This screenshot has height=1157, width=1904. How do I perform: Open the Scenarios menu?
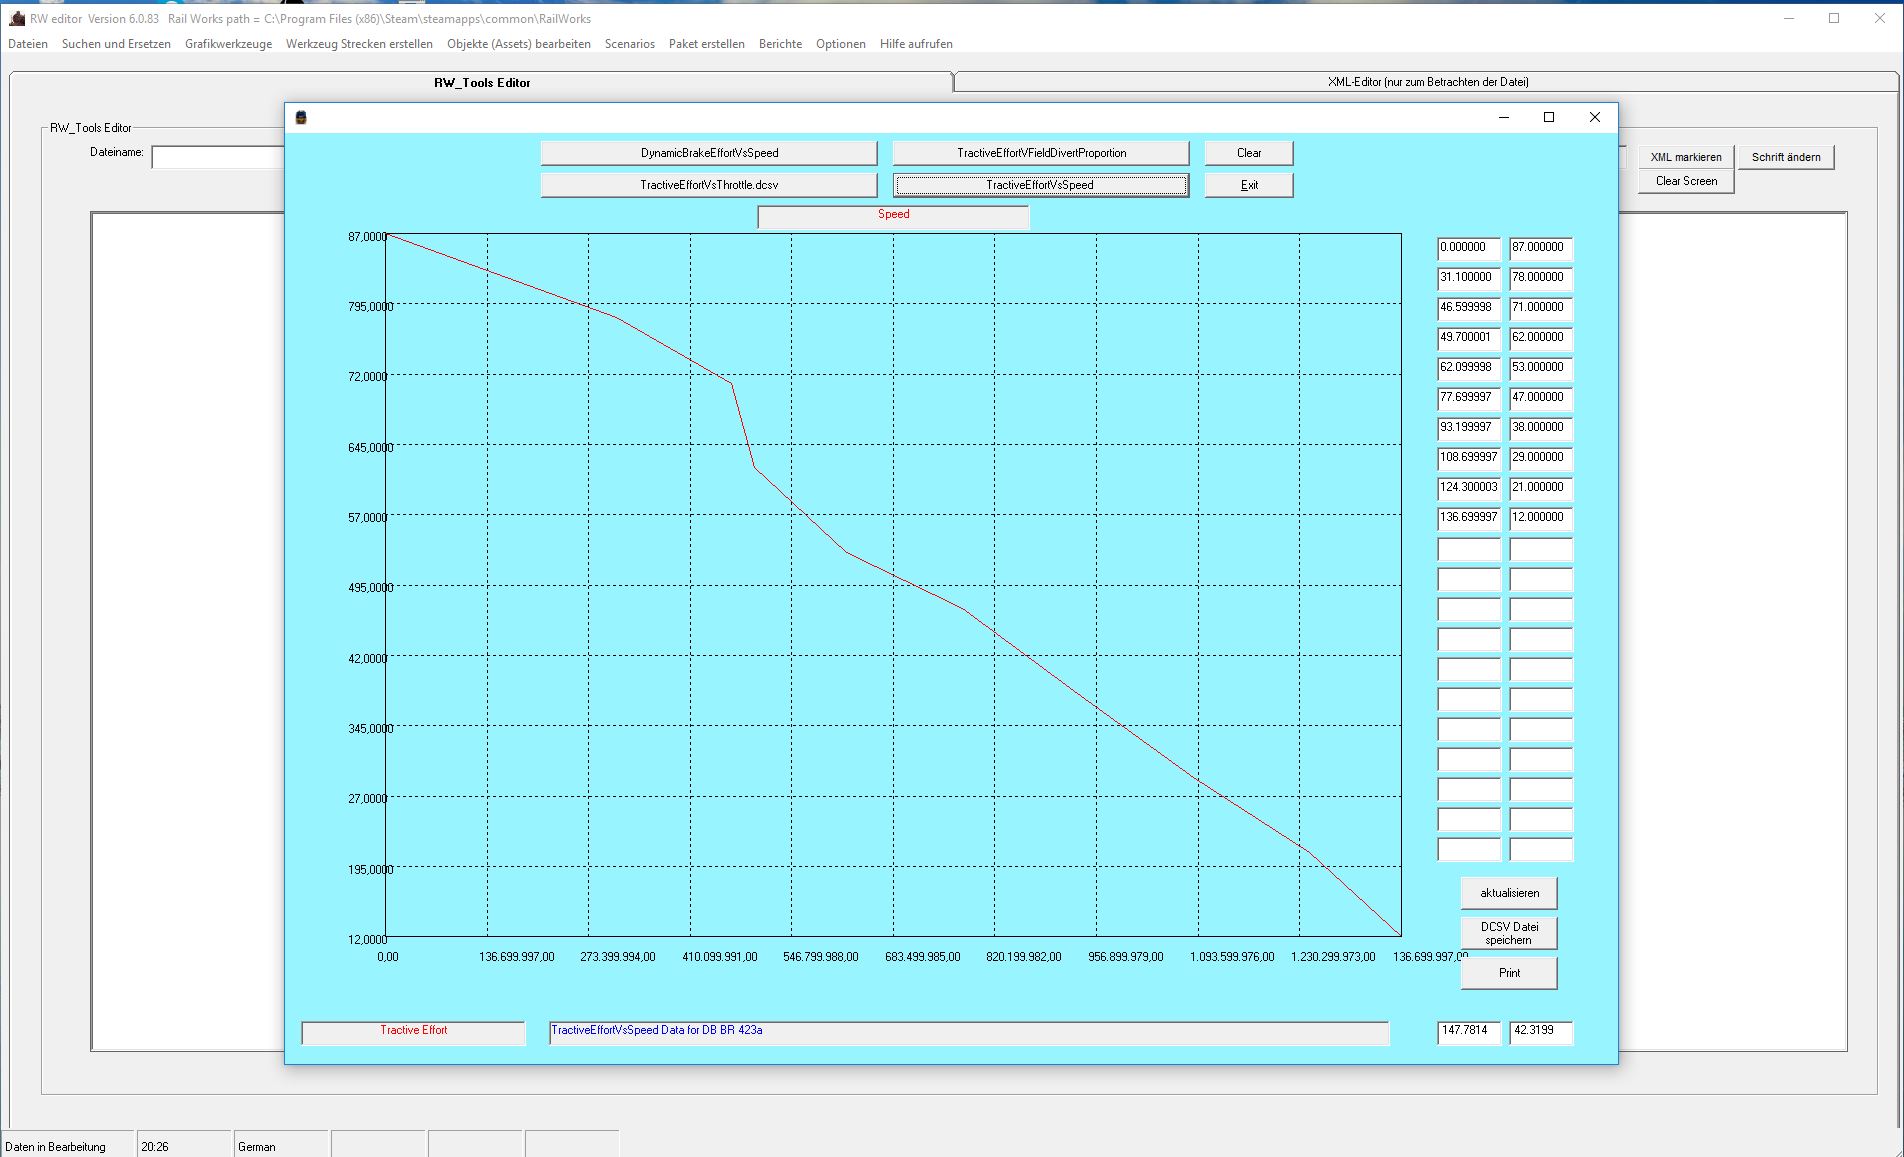[629, 44]
